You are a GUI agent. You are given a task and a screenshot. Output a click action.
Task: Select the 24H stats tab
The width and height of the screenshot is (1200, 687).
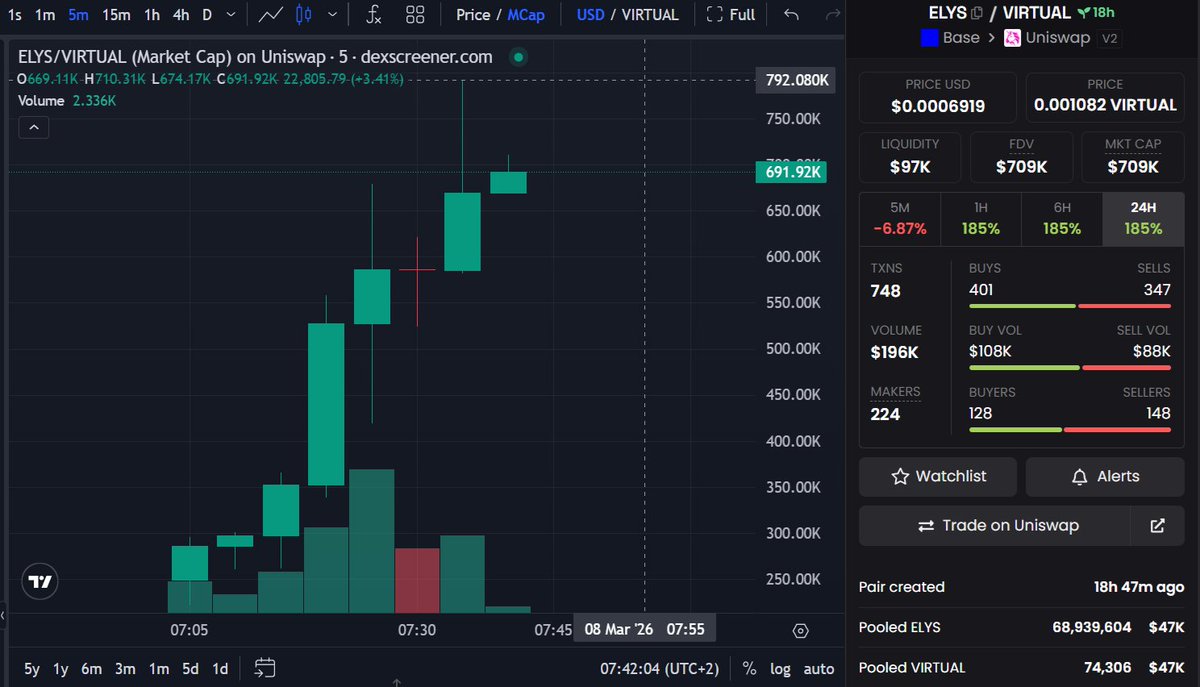click(x=1143, y=218)
